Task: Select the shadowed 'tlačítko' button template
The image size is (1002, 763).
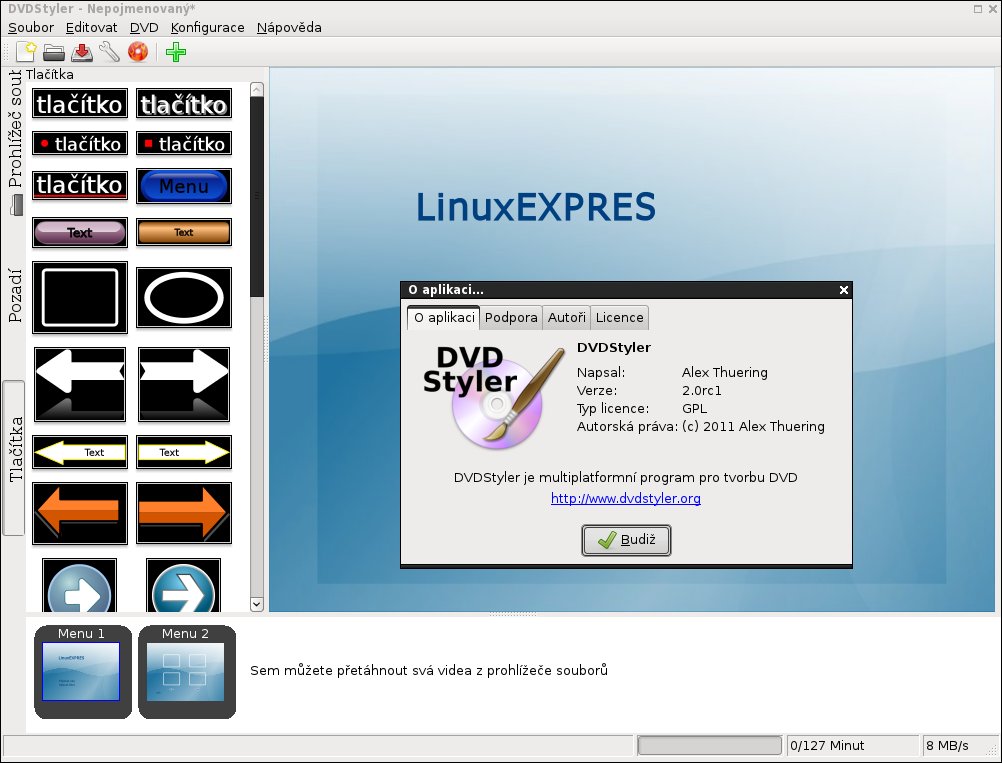Action: click(184, 104)
